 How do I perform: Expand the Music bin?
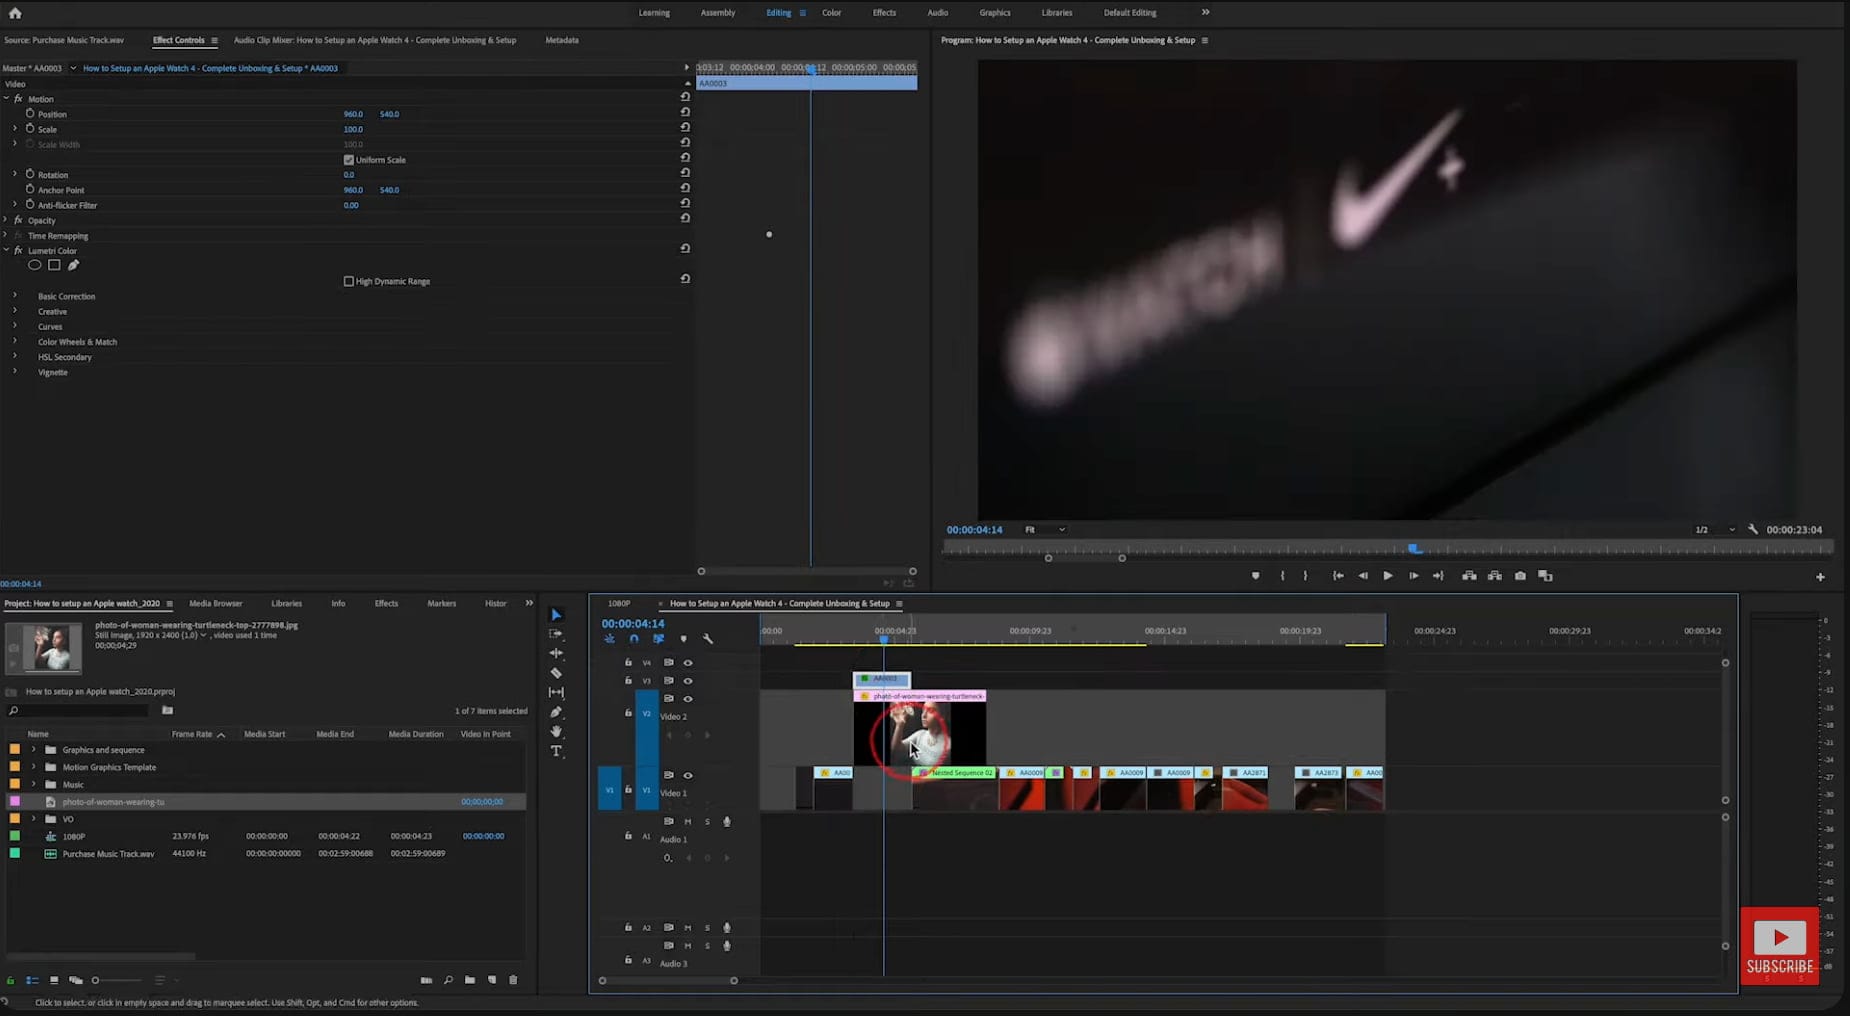pyautogui.click(x=33, y=785)
